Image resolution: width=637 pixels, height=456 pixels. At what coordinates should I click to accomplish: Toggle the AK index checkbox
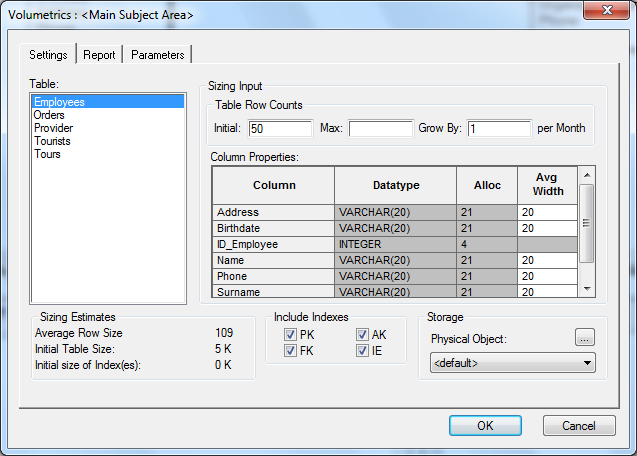pos(362,335)
